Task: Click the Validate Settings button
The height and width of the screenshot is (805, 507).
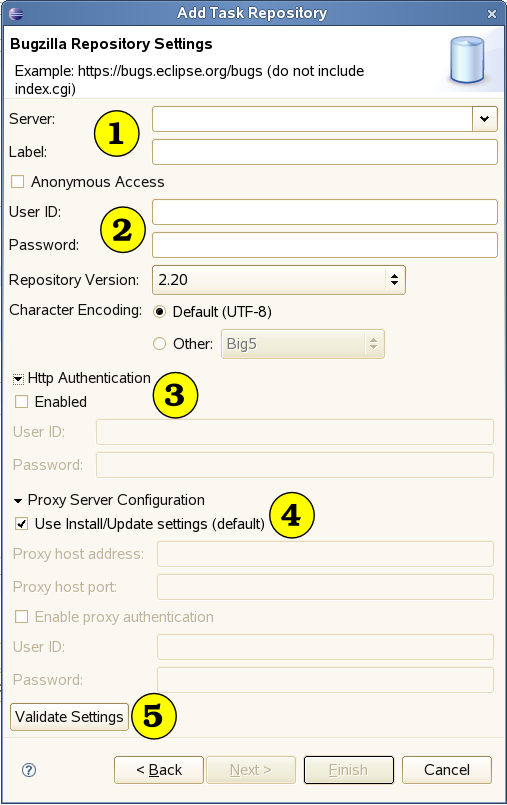Action: (69, 717)
